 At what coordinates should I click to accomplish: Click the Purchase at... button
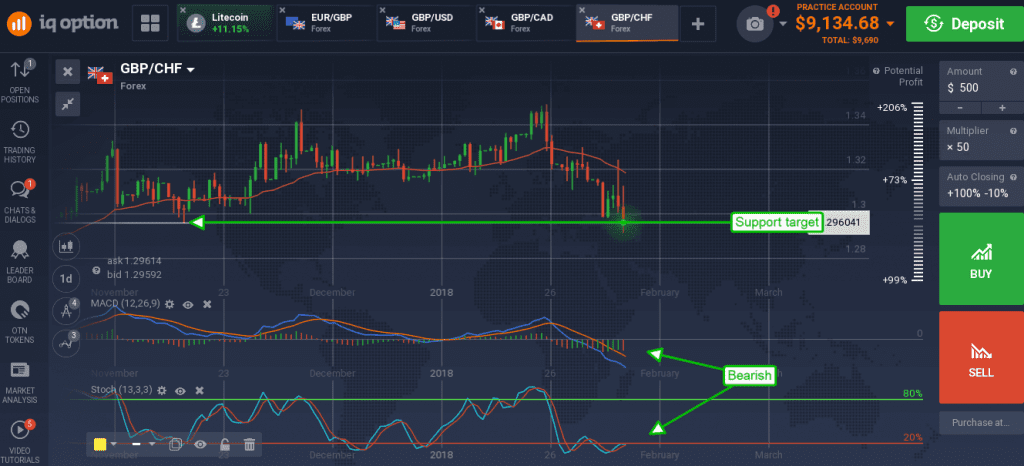click(x=981, y=422)
